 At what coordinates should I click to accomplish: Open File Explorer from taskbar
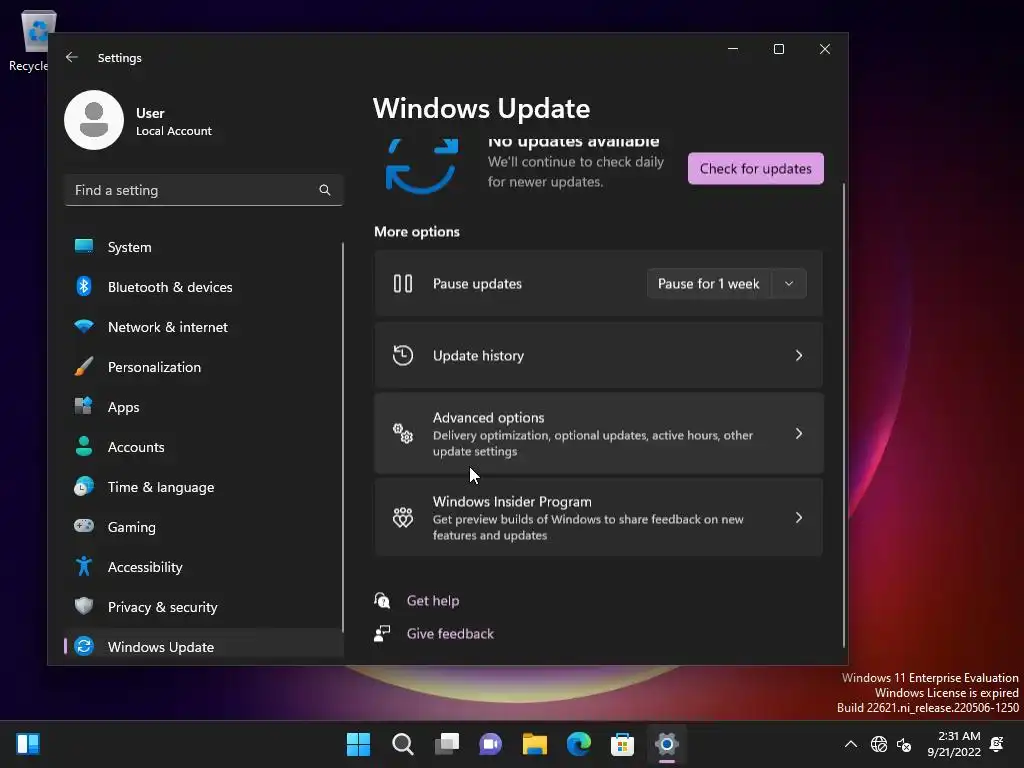(x=534, y=744)
